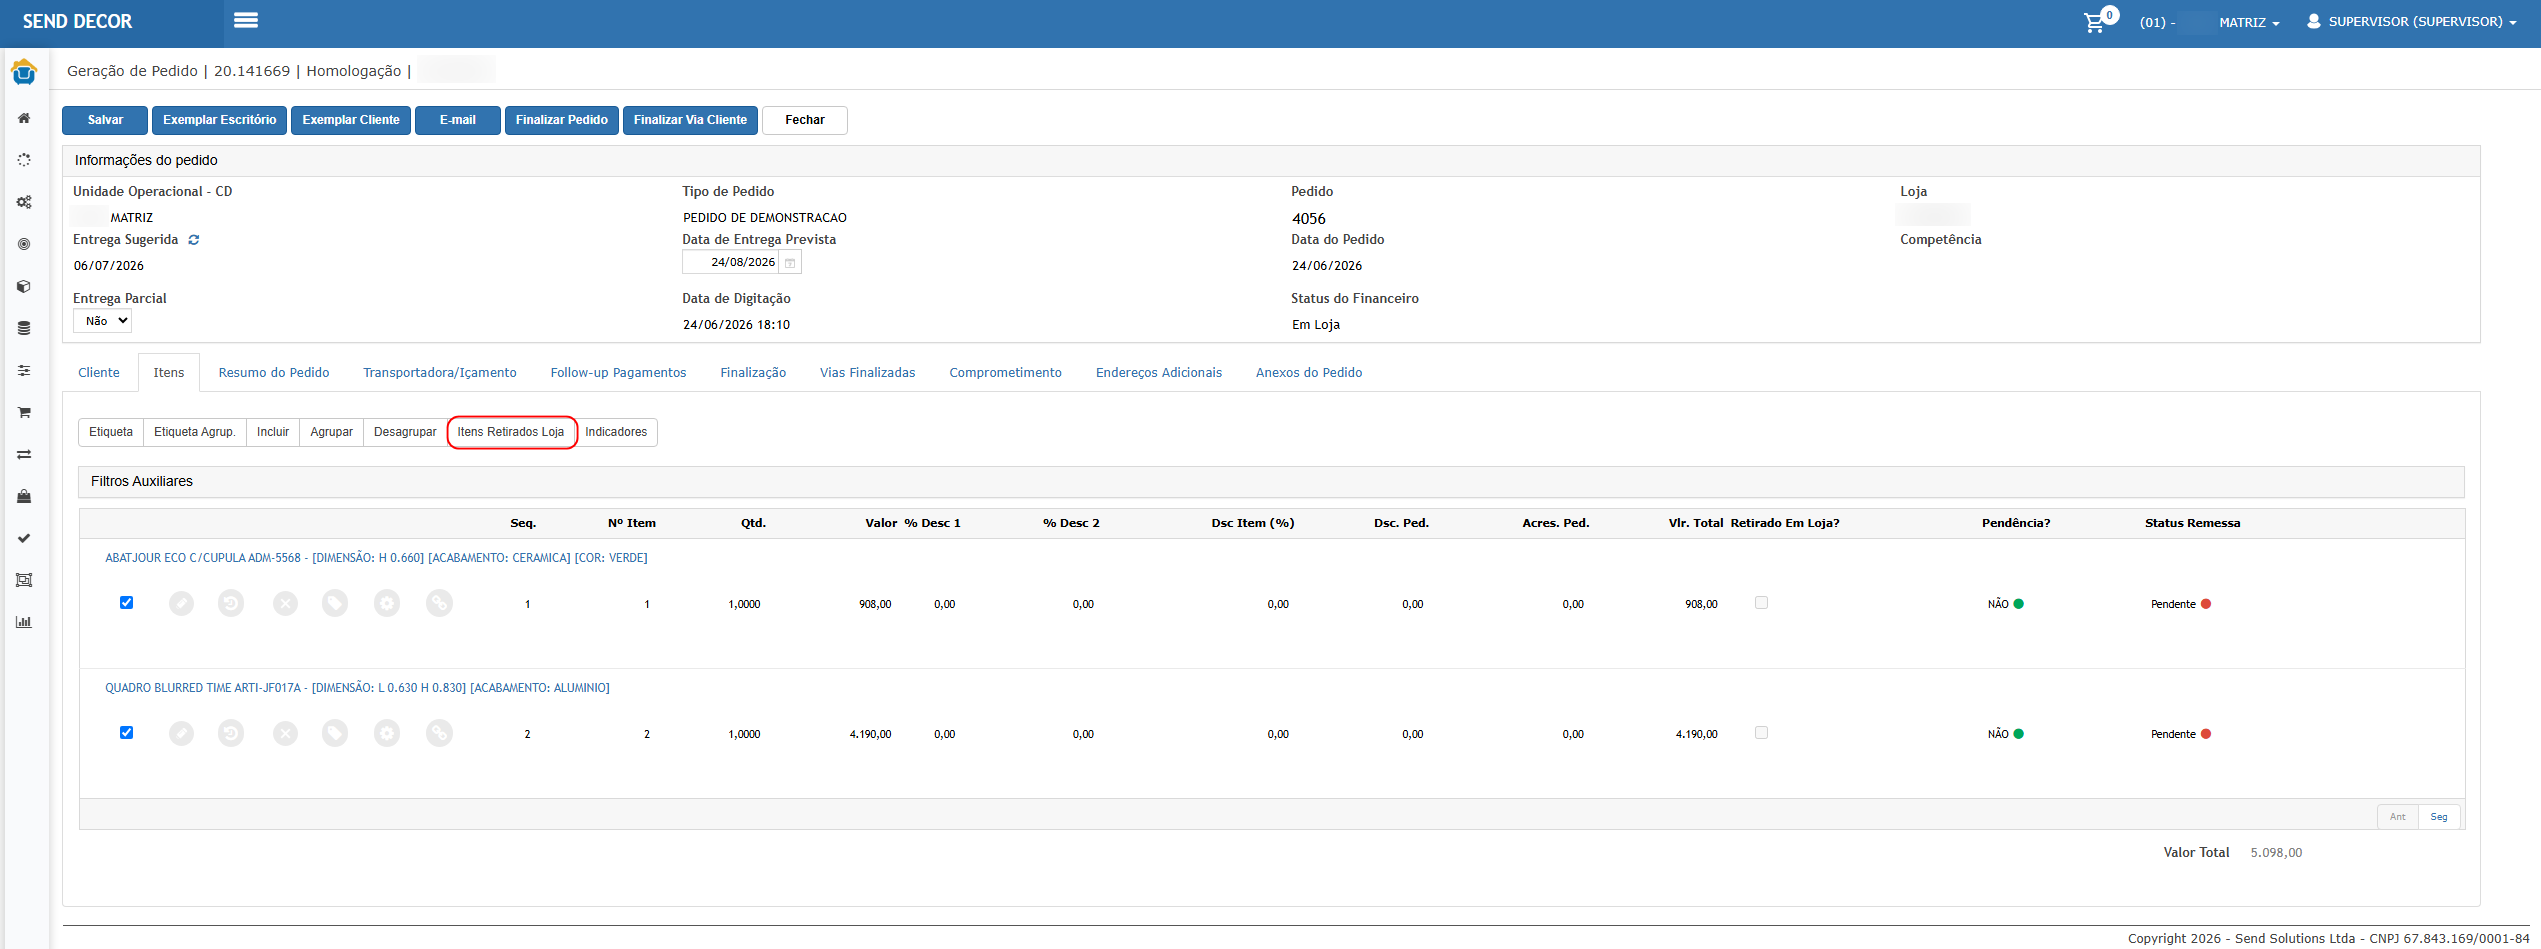Open the home icon in left sidebar
This screenshot has height=949, width=2541.
tap(24, 118)
